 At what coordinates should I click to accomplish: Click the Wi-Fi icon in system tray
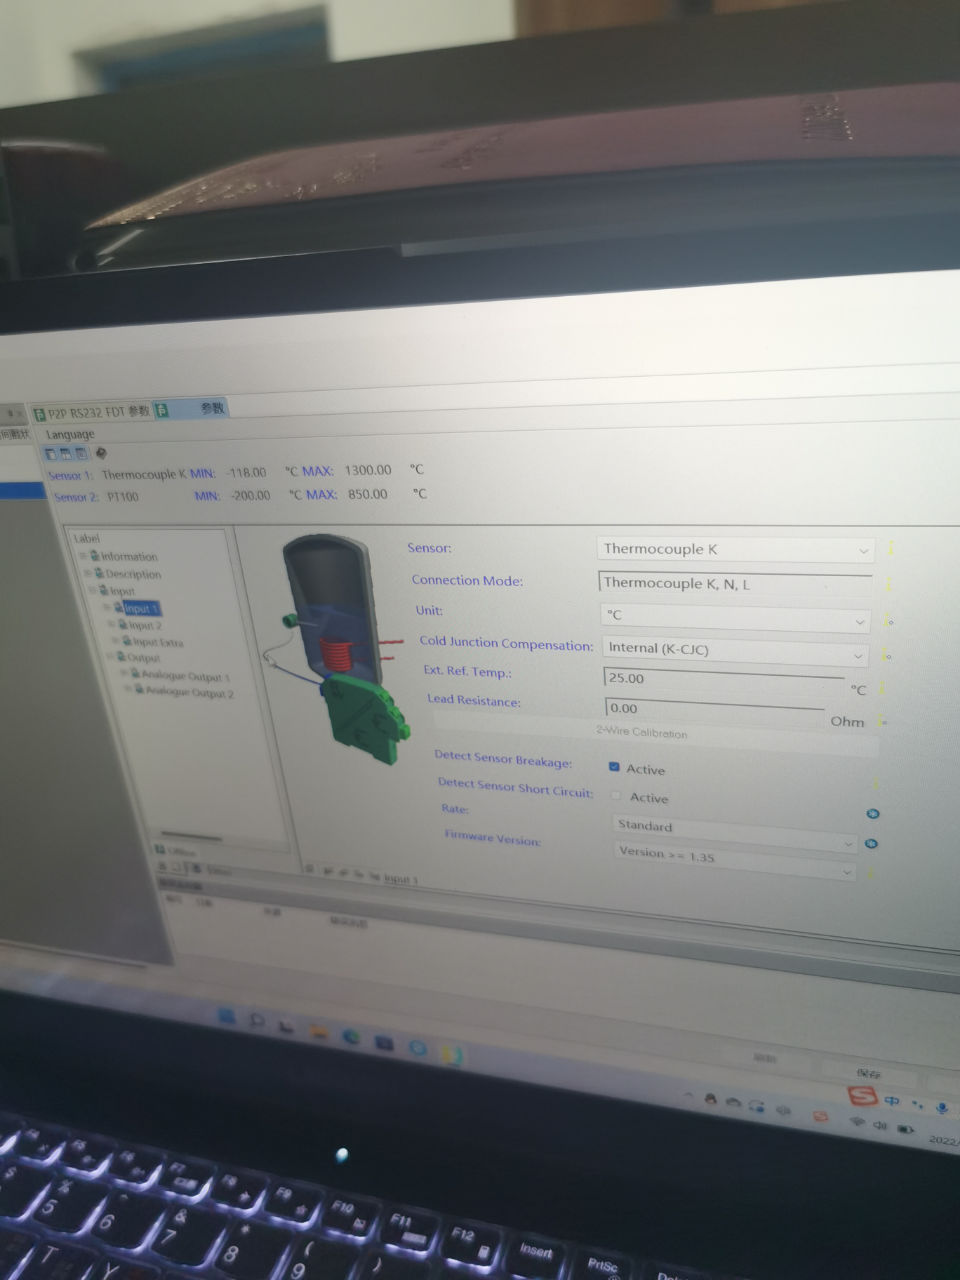click(x=857, y=1122)
